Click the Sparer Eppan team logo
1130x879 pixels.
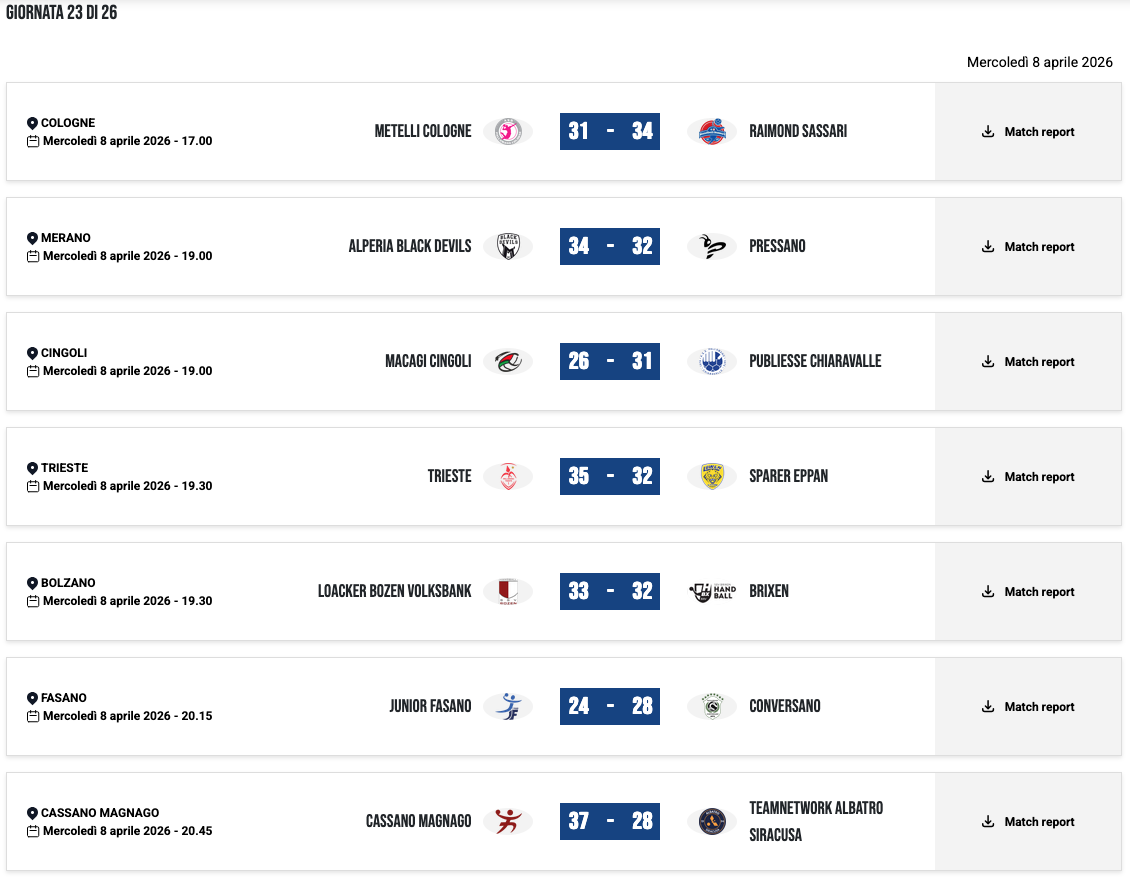click(712, 476)
